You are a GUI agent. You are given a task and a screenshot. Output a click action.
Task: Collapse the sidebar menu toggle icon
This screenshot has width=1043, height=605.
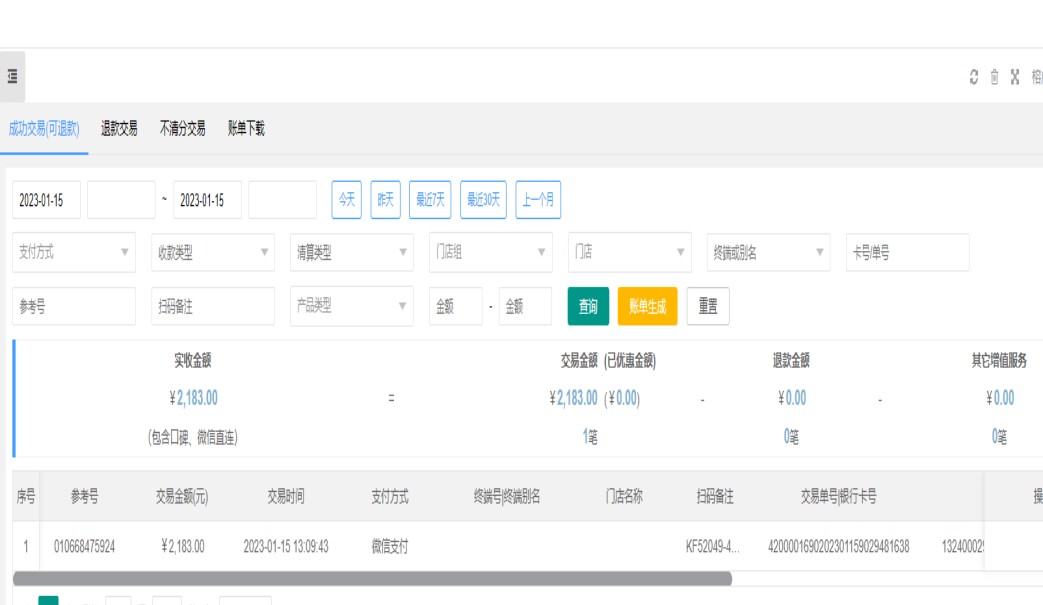12,77
